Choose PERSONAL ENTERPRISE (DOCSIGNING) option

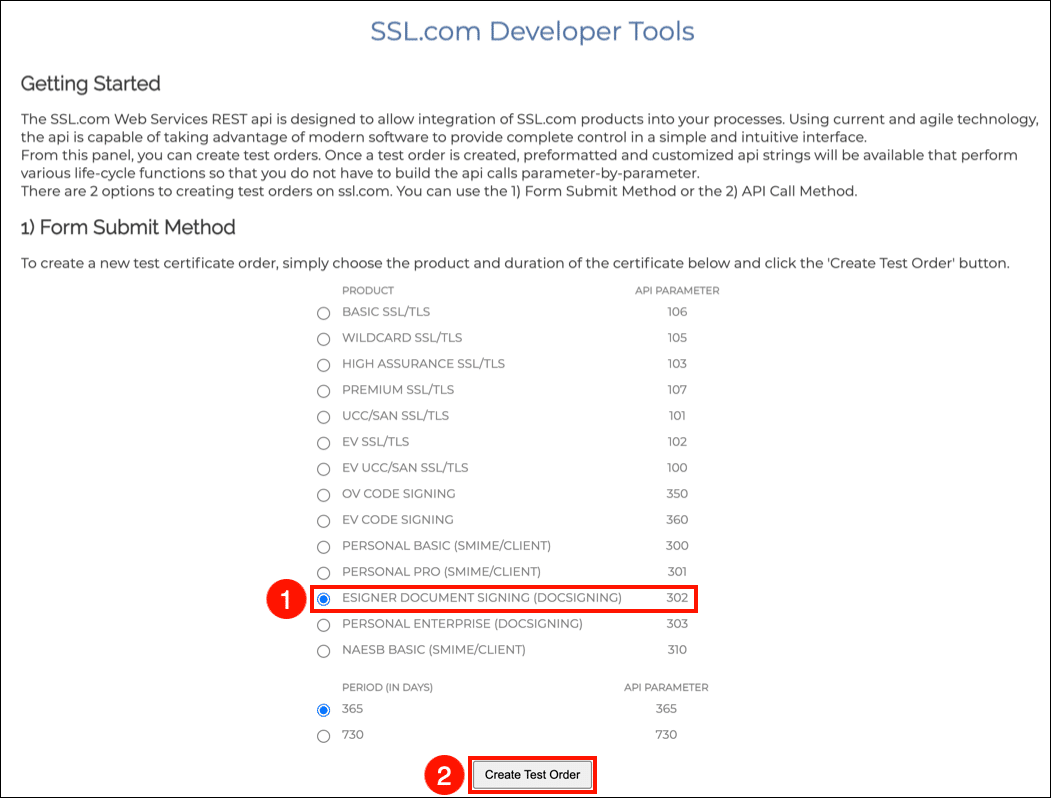point(323,624)
